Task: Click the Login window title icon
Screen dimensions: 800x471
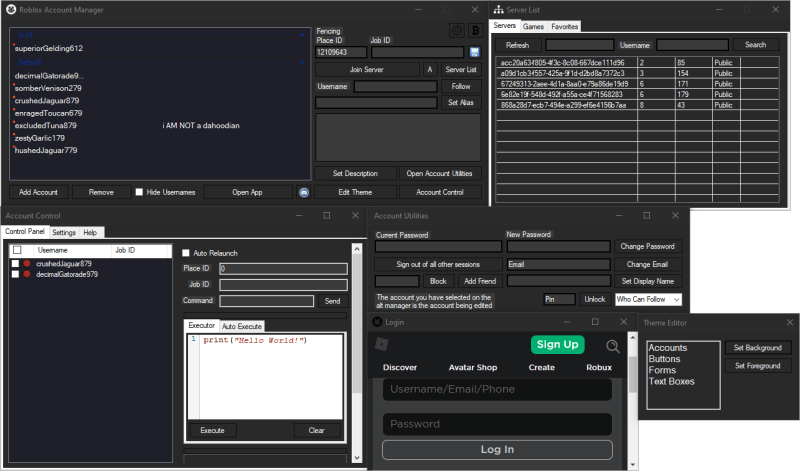Action: click(377, 322)
